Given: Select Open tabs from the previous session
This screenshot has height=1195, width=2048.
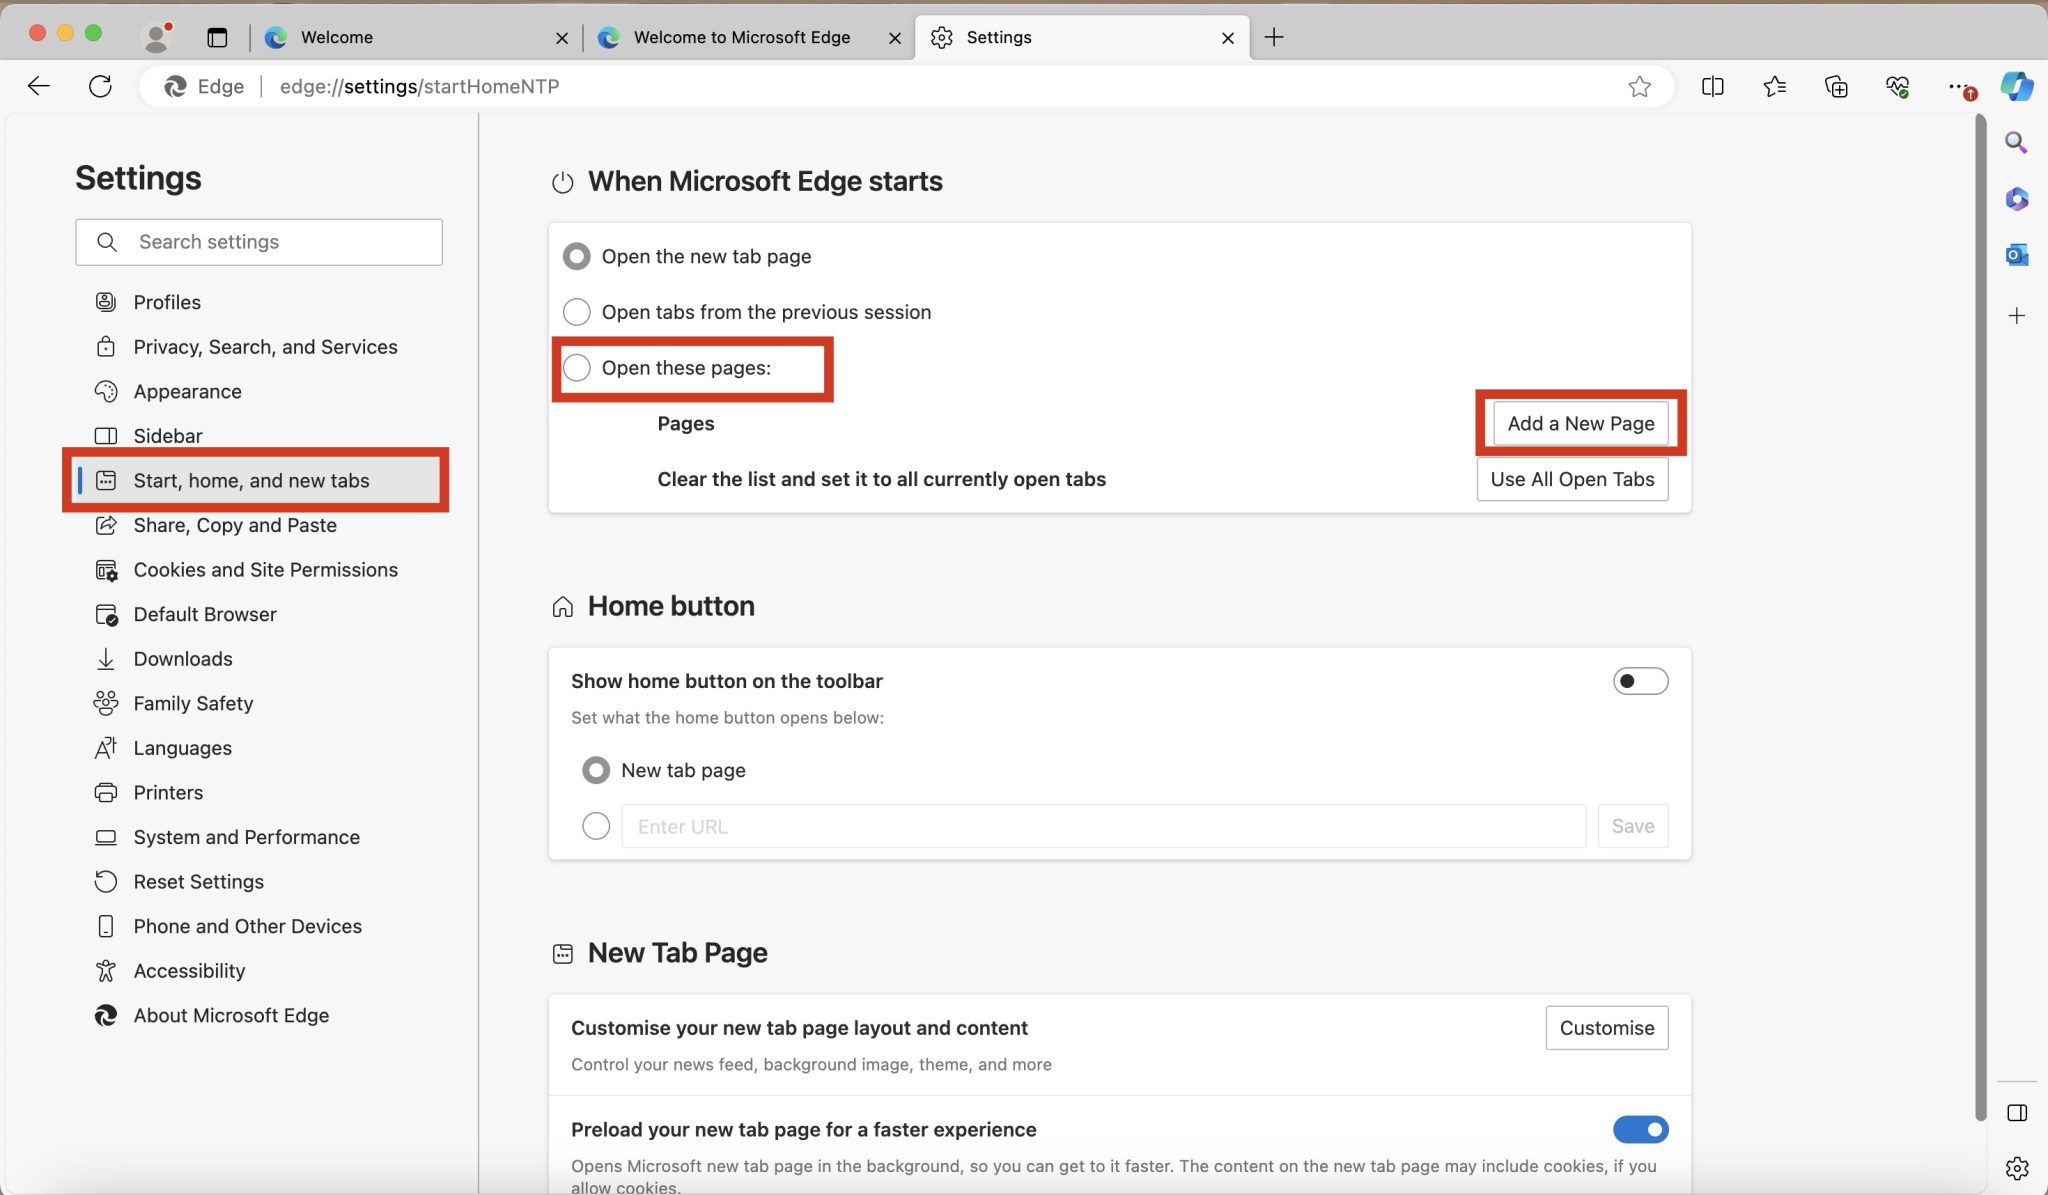Looking at the screenshot, I should pyautogui.click(x=577, y=312).
